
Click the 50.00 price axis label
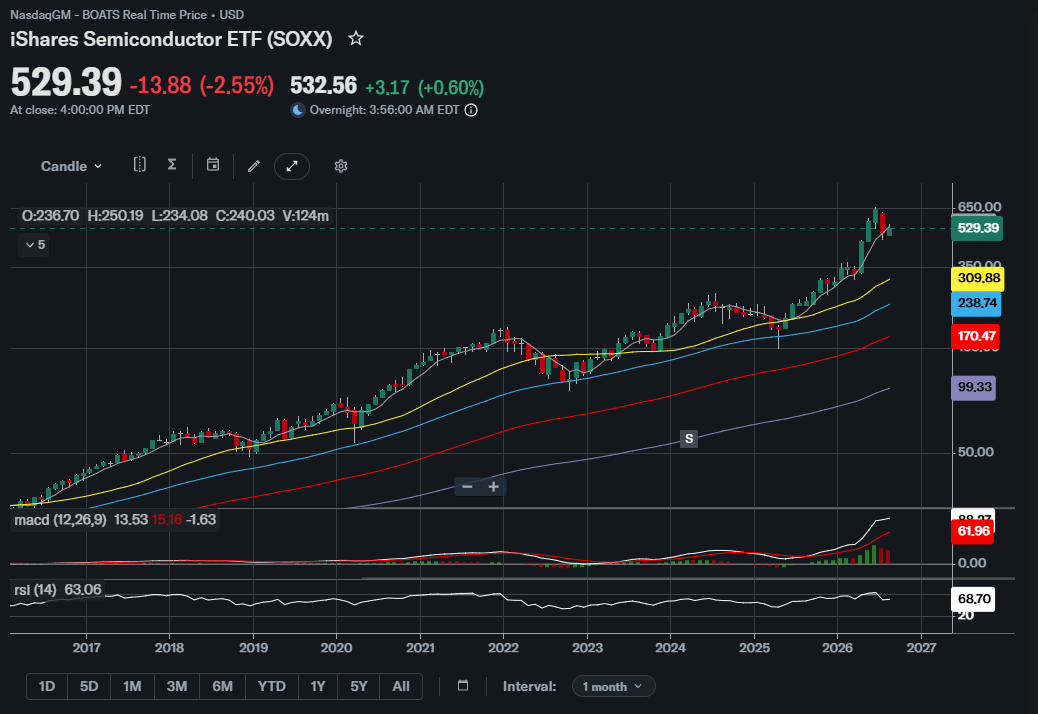(976, 452)
